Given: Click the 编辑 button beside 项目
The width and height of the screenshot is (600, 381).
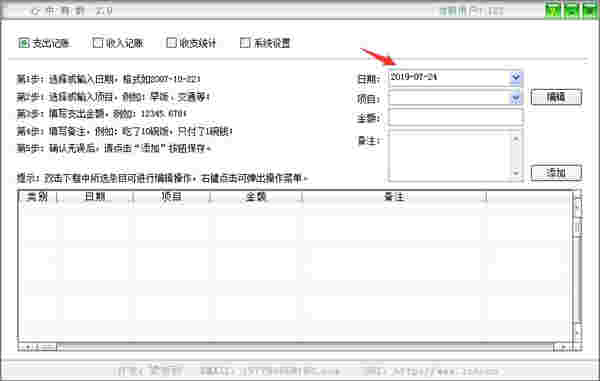Looking at the screenshot, I should [x=556, y=97].
